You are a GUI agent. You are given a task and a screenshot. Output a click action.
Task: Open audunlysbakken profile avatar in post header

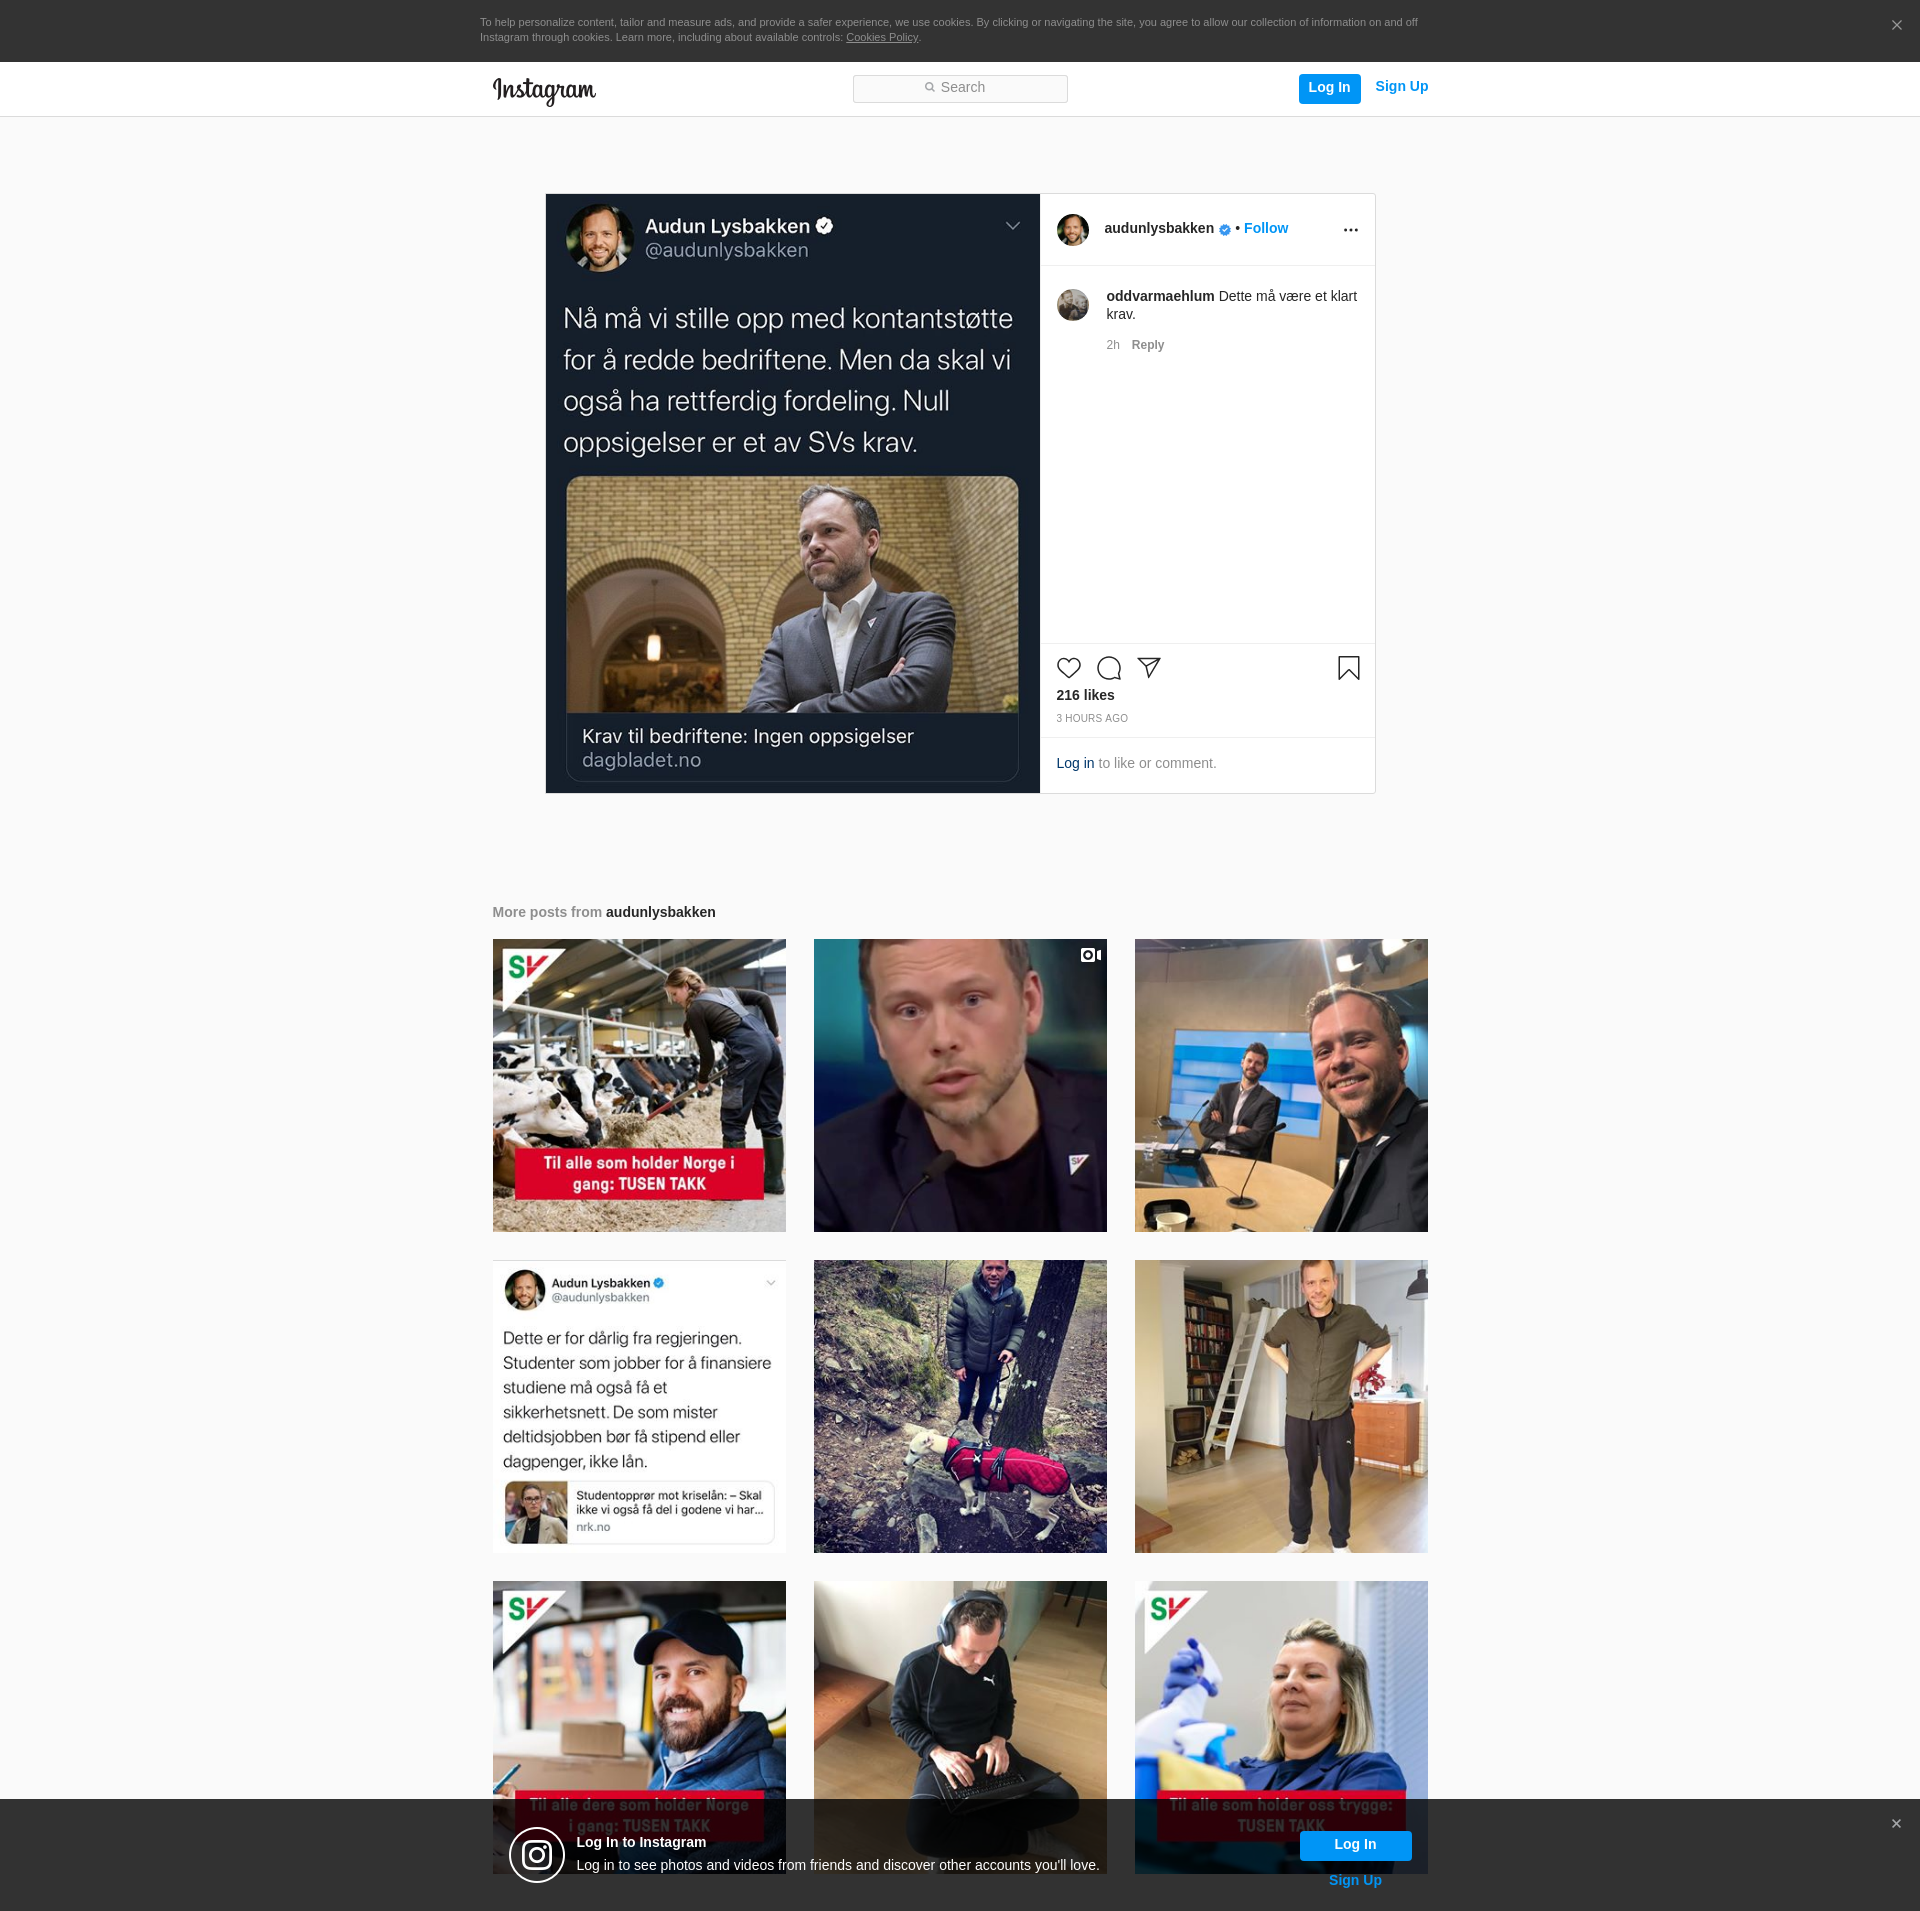pyautogui.click(x=1073, y=230)
